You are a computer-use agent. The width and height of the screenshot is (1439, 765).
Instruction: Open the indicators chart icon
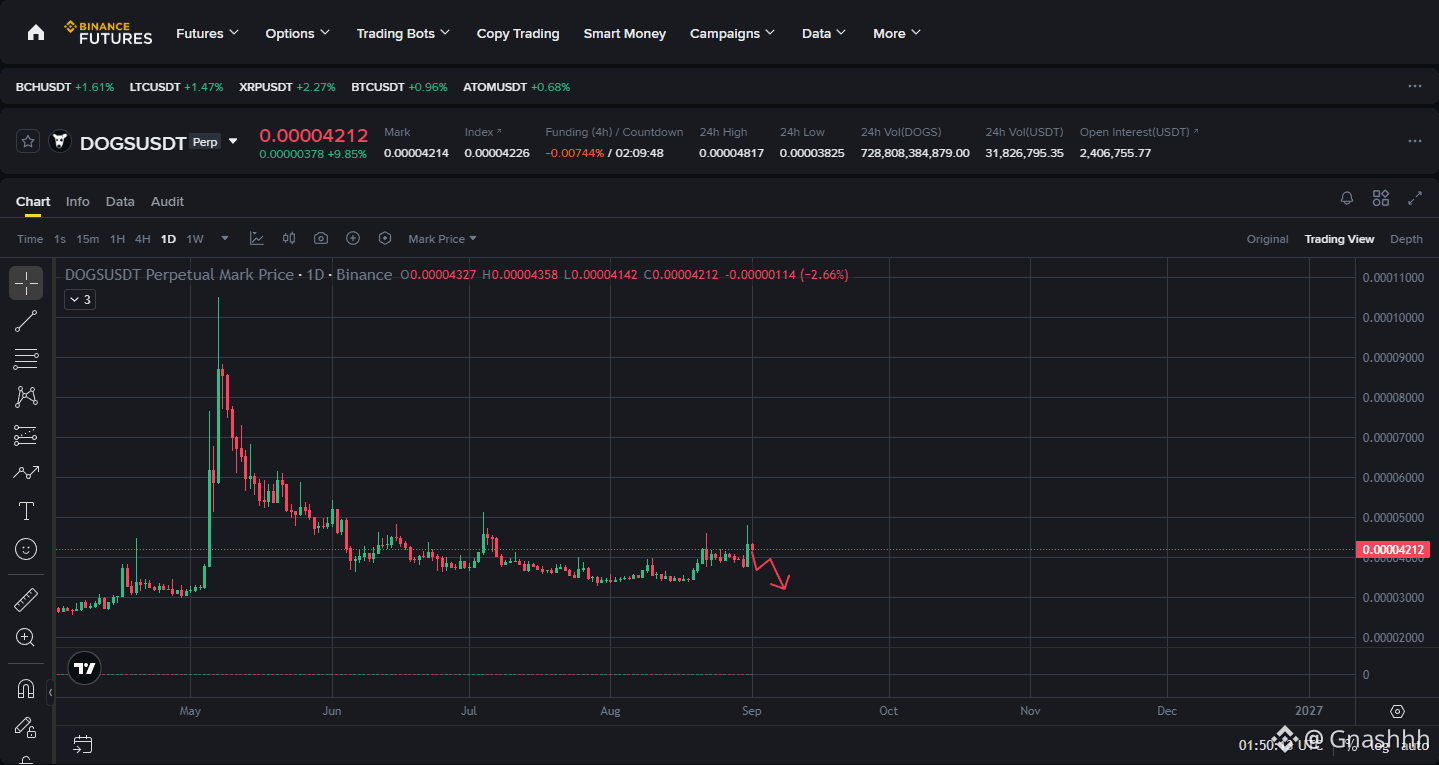point(257,238)
